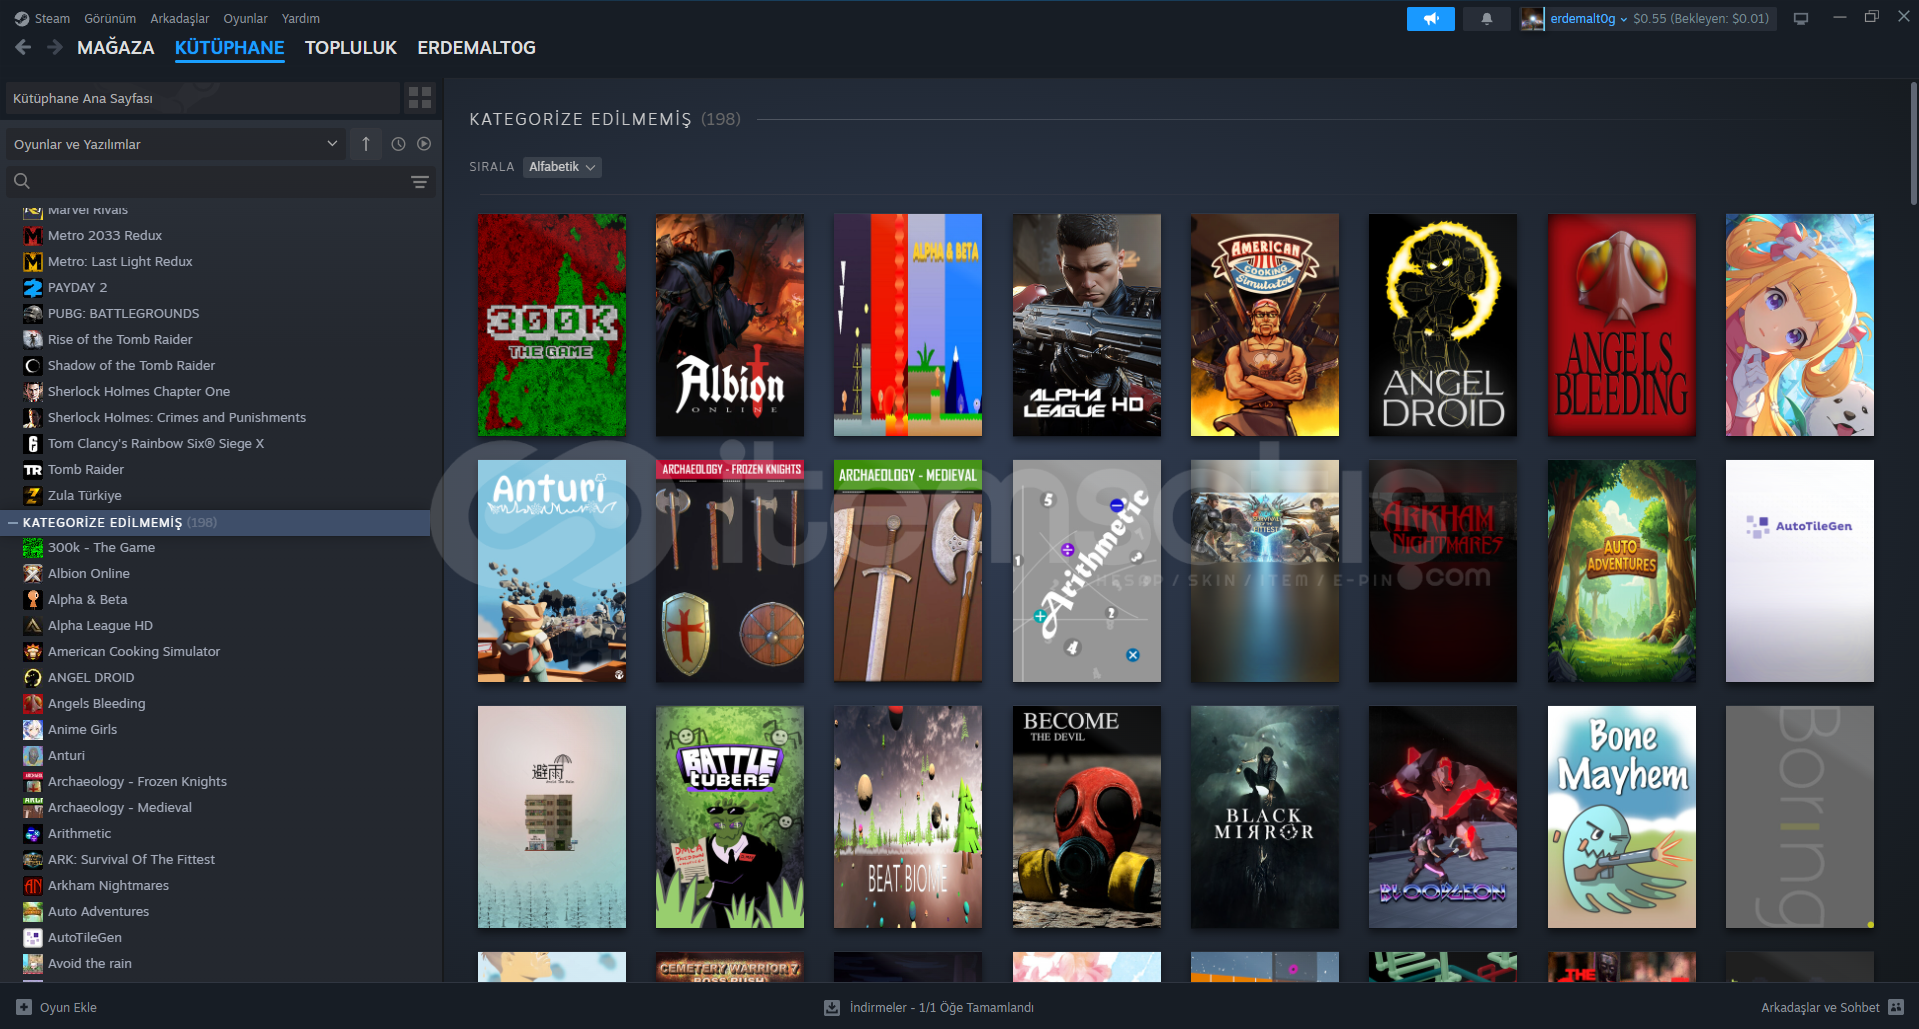Click the main view vertical scrollbar
Image resolution: width=1919 pixels, height=1029 pixels.
click(x=1913, y=143)
